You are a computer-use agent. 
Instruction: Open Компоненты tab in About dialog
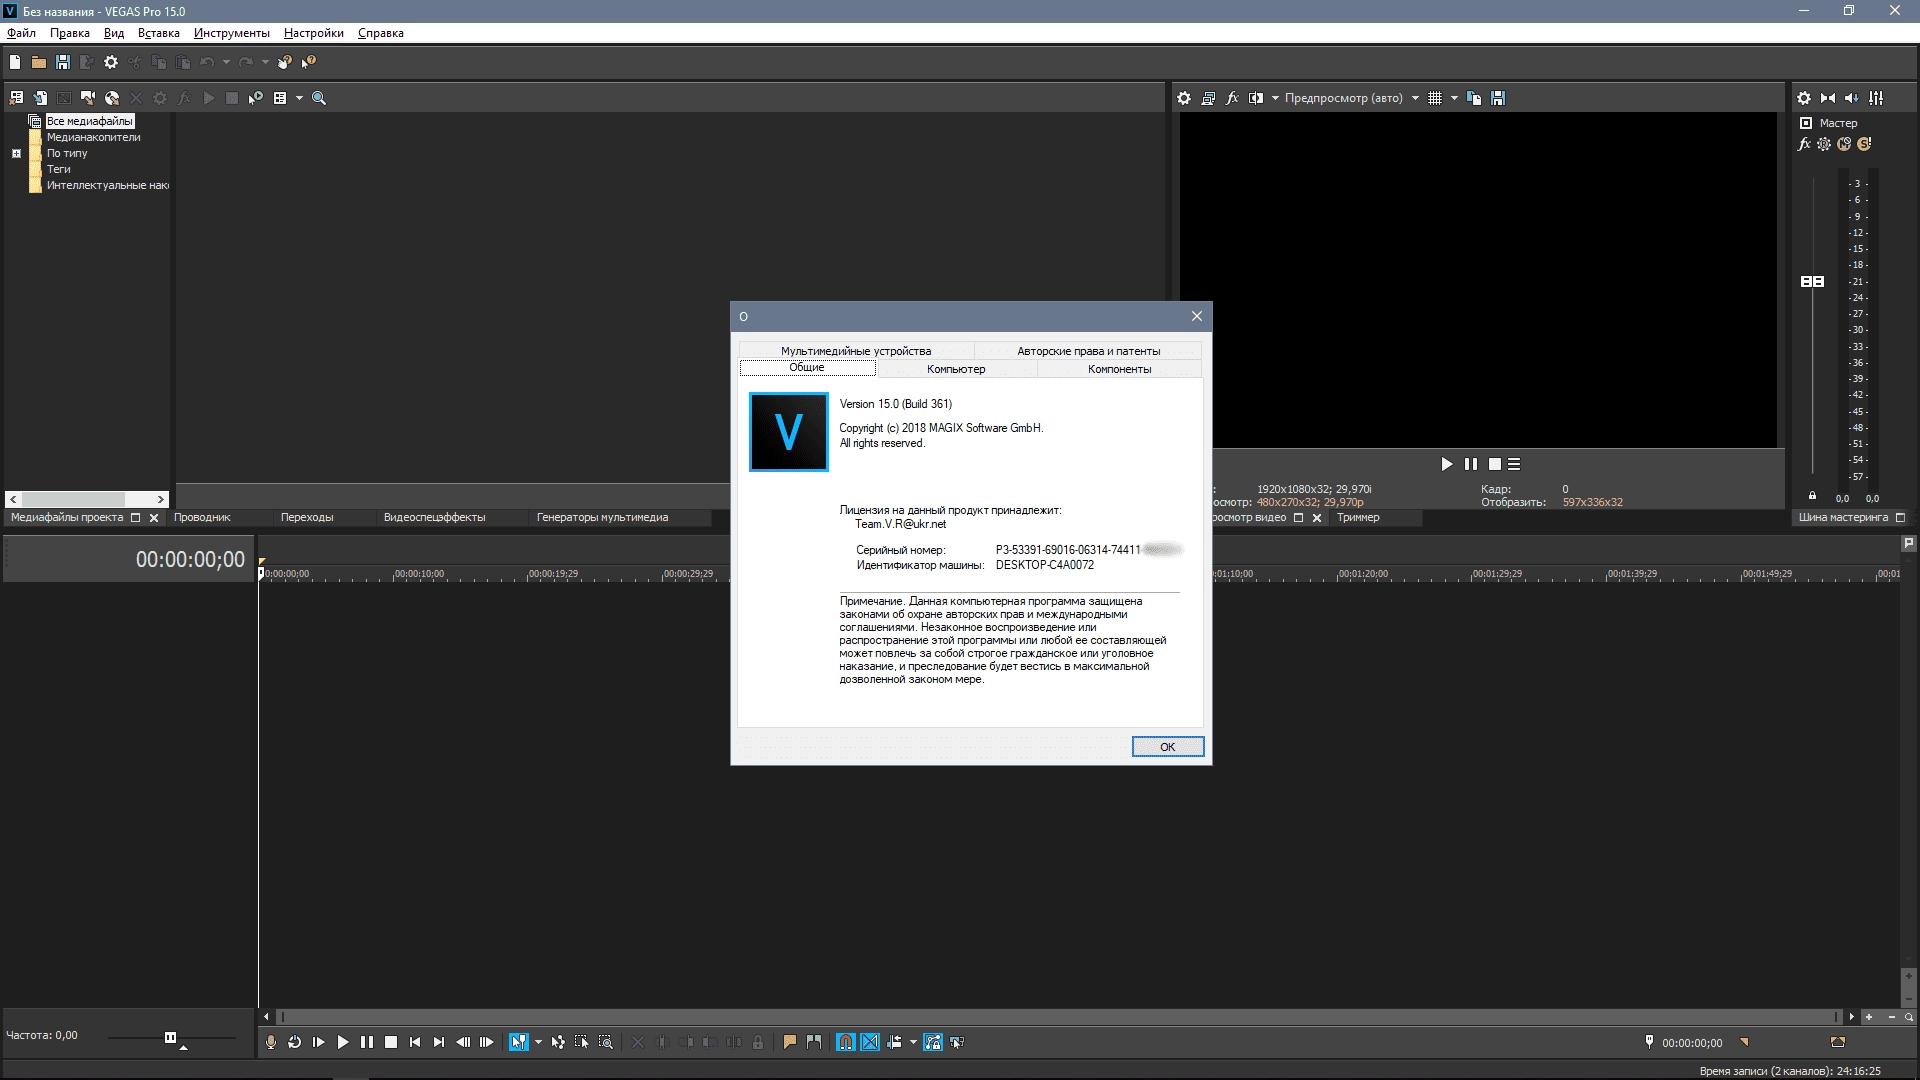click(x=1119, y=369)
